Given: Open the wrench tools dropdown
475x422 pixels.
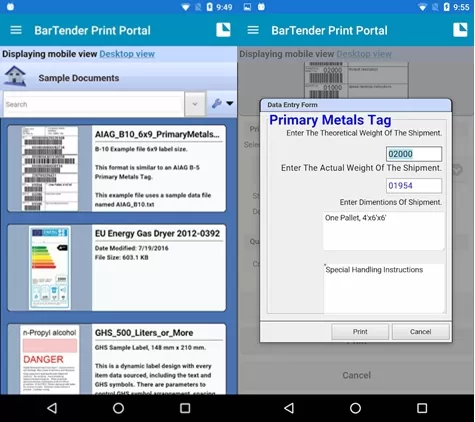Looking at the screenshot, I should point(222,104).
